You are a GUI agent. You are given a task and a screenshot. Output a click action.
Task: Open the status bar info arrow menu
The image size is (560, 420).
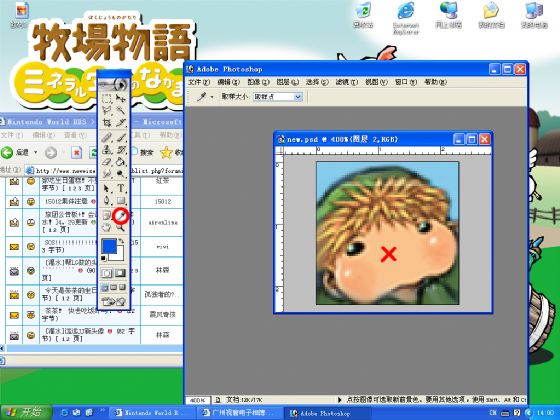click(340, 400)
